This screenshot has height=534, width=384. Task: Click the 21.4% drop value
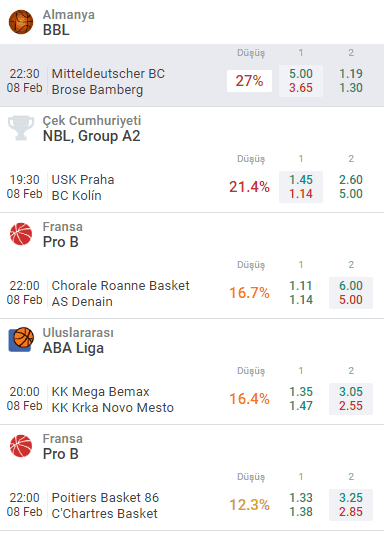249,187
